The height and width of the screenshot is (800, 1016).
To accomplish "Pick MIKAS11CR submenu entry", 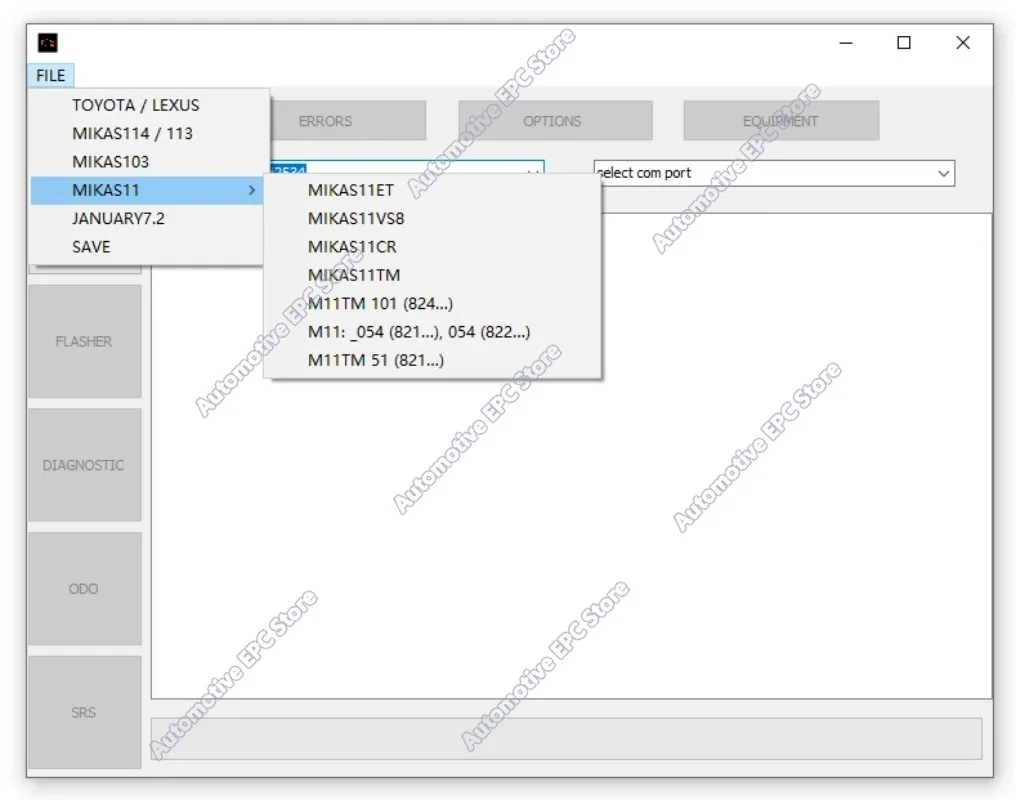I will tap(432, 247).
